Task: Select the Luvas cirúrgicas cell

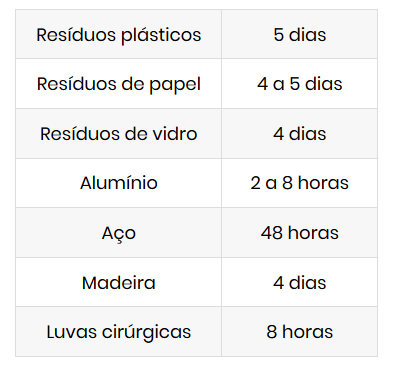Action: [119, 332]
